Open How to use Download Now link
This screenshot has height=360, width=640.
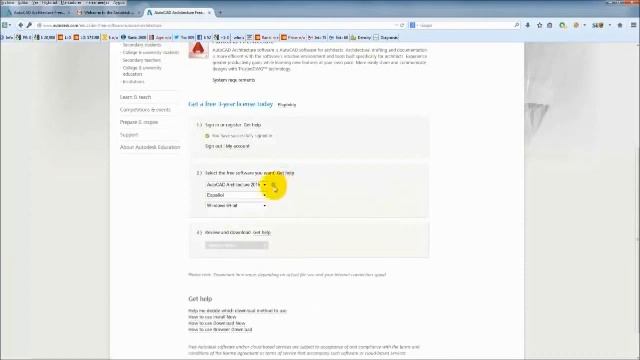point(217,323)
